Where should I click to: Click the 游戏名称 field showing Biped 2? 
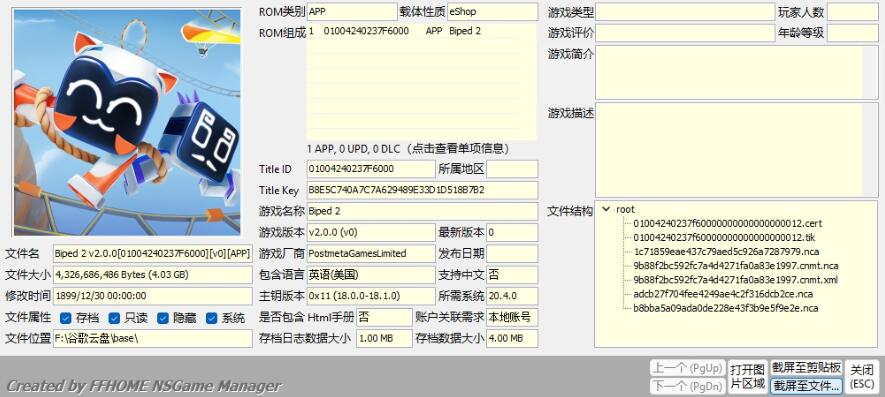tap(422, 211)
